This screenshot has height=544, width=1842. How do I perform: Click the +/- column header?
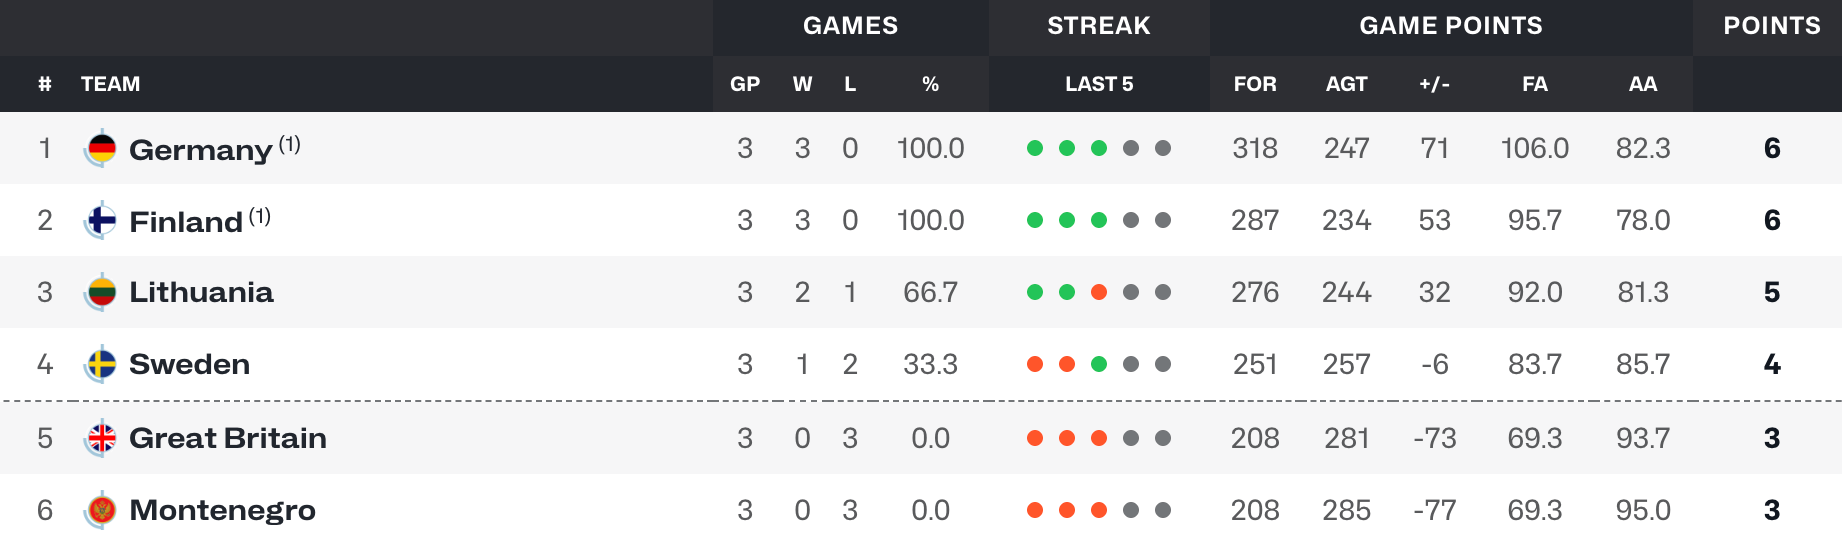[x=1434, y=84]
